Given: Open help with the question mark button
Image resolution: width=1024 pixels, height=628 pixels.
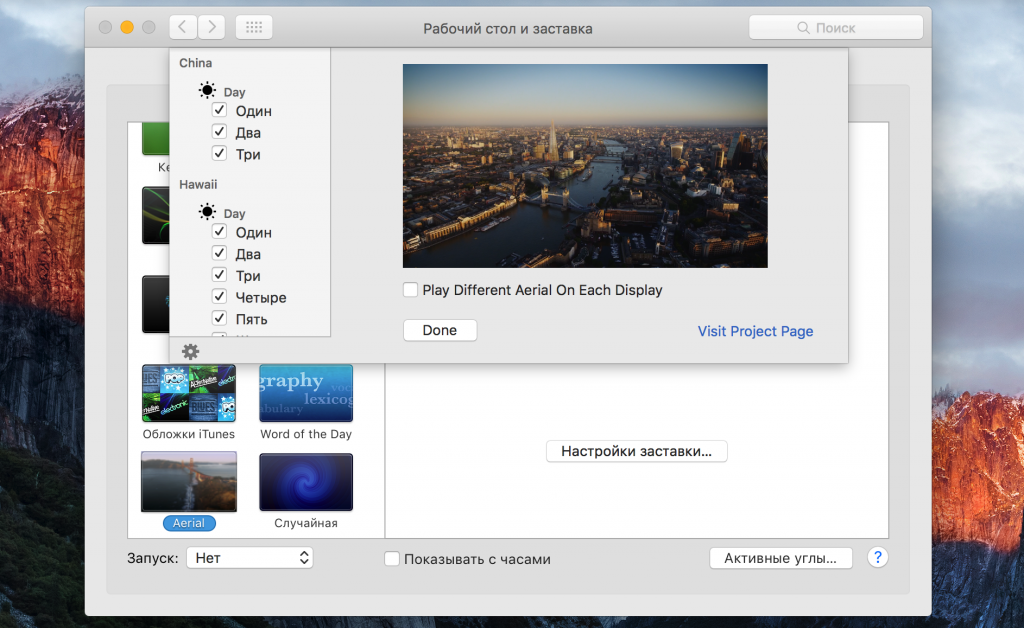Looking at the screenshot, I should pos(878,558).
